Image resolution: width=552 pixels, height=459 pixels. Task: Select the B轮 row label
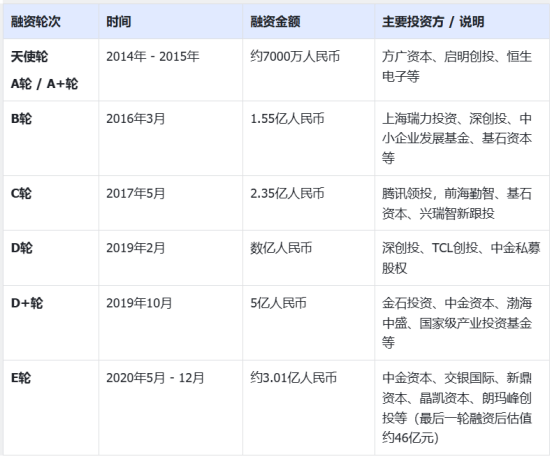[x=21, y=119]
